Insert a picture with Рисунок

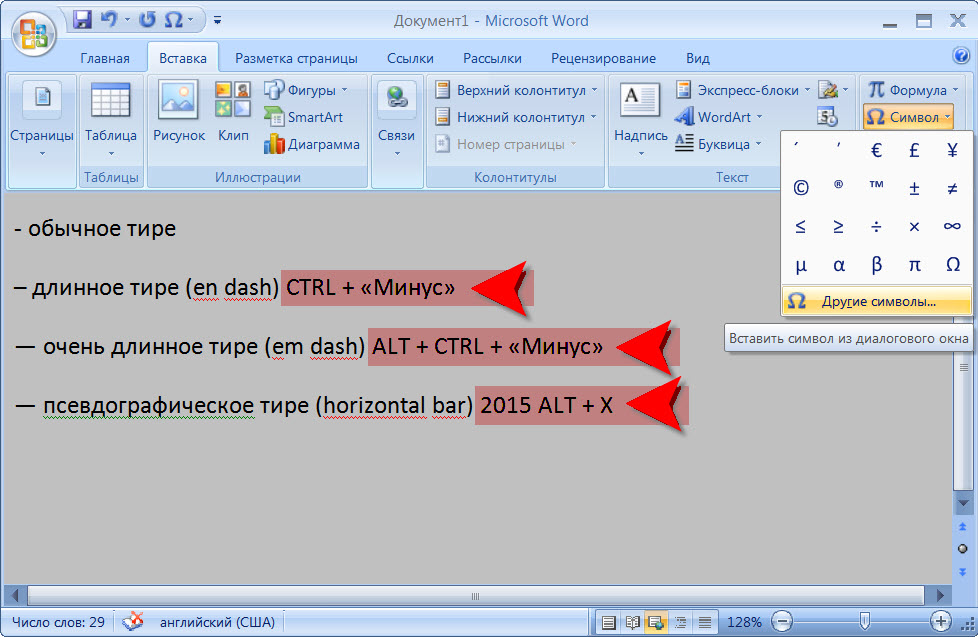[178, 112]
